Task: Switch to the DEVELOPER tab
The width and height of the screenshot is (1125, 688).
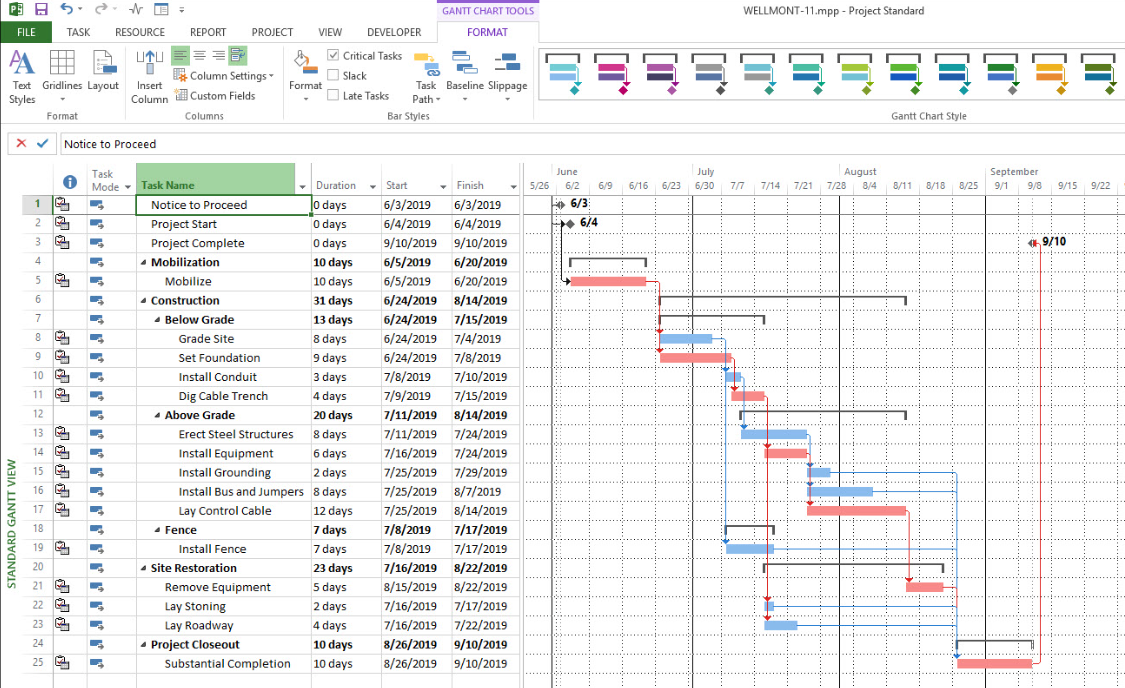Action: point(394,32)
